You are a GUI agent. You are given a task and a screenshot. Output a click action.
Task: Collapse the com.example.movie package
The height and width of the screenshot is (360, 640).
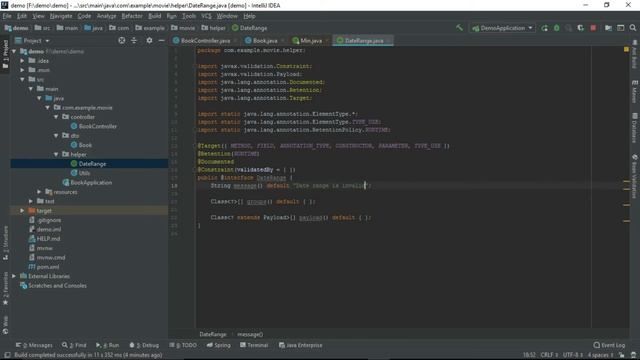coord(48,108)
